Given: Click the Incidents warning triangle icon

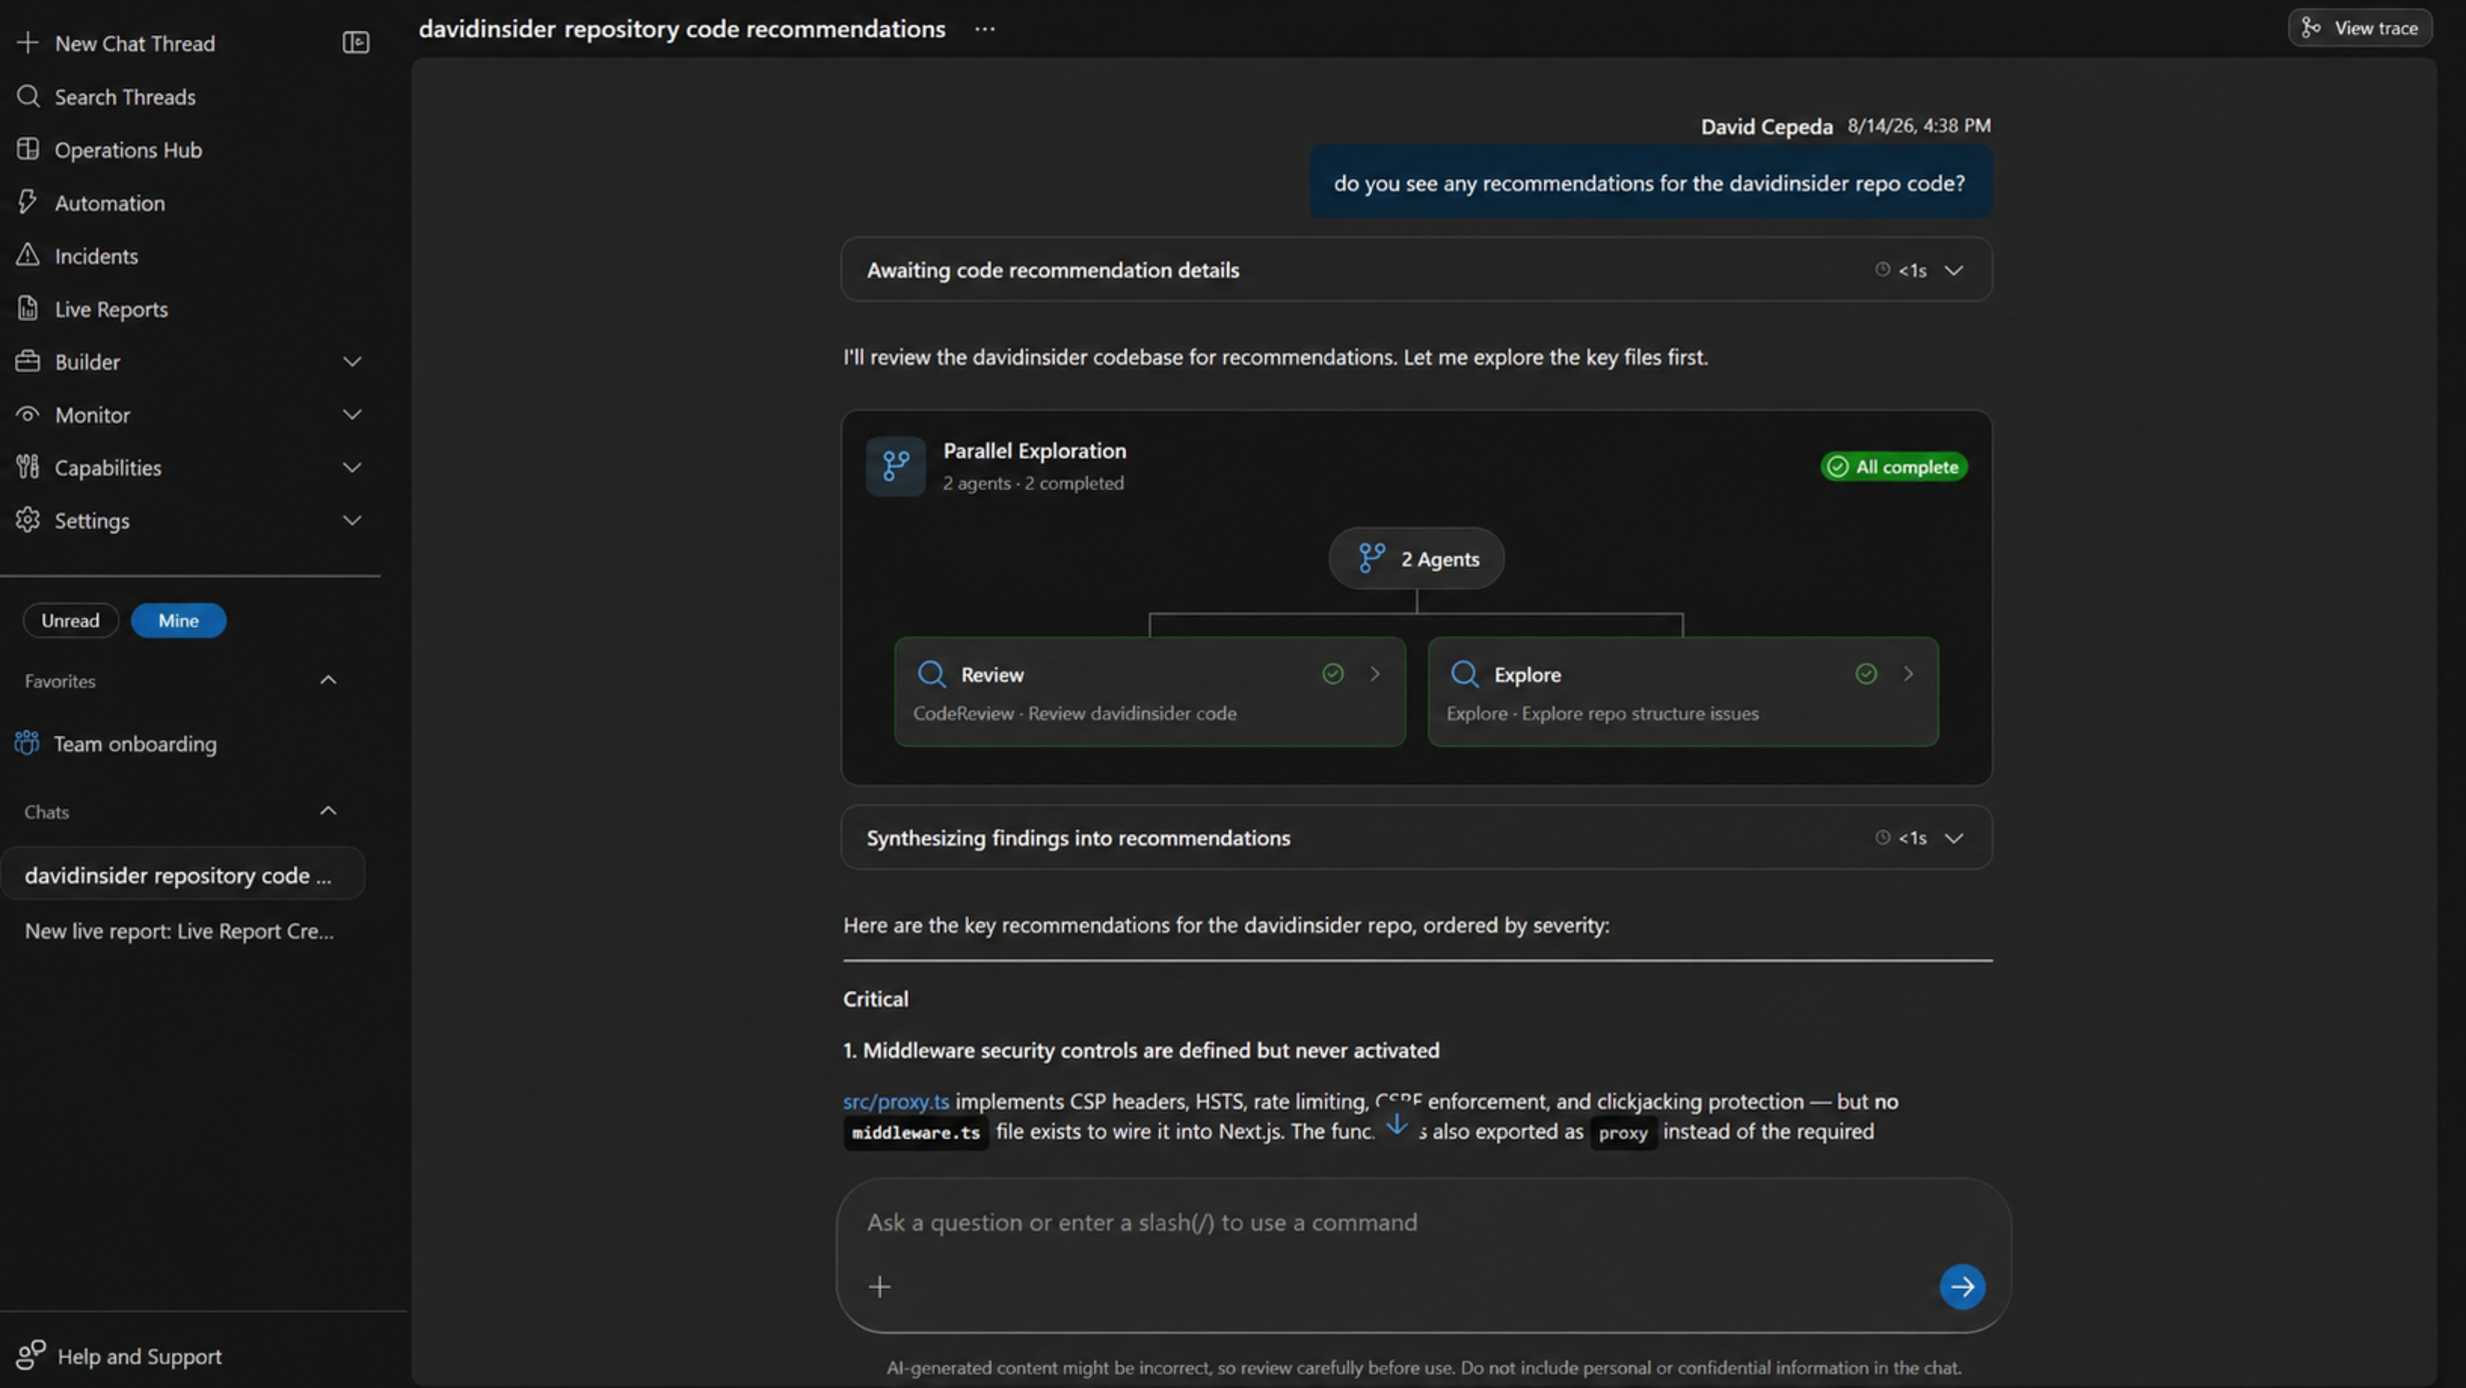Looking at the screenshot, I should point(28,255).
